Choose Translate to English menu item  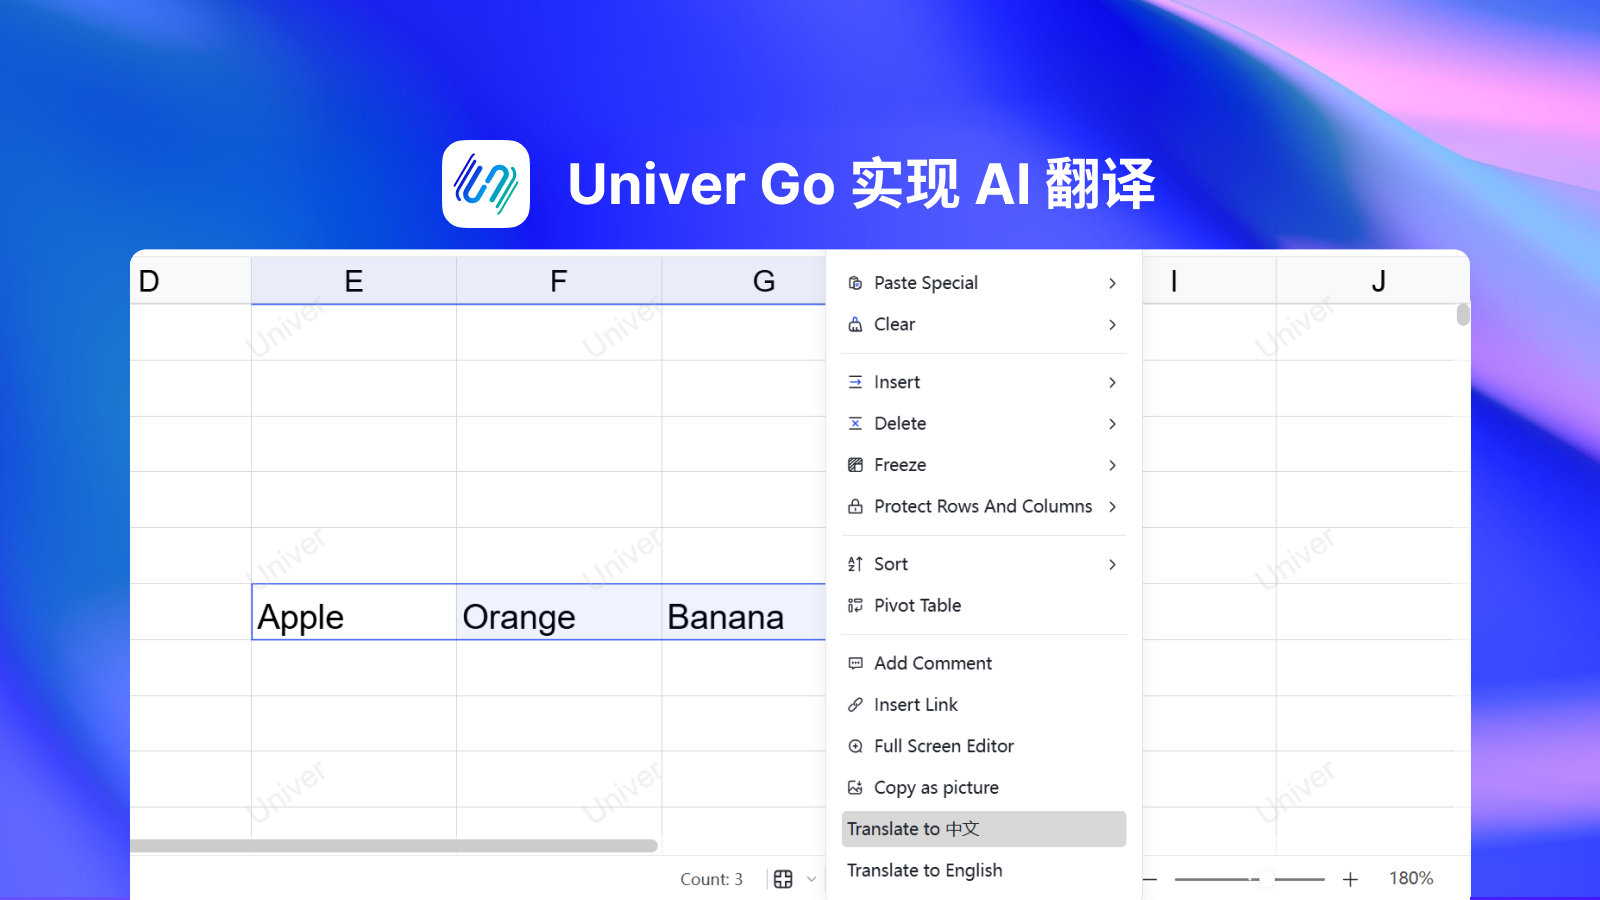[x=984, y=870]
